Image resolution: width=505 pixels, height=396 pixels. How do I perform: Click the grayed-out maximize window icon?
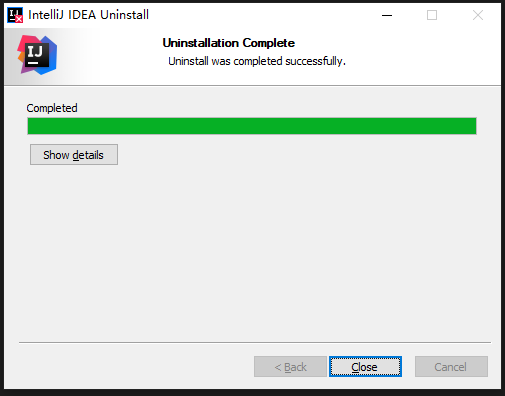(x=432, y=15)
